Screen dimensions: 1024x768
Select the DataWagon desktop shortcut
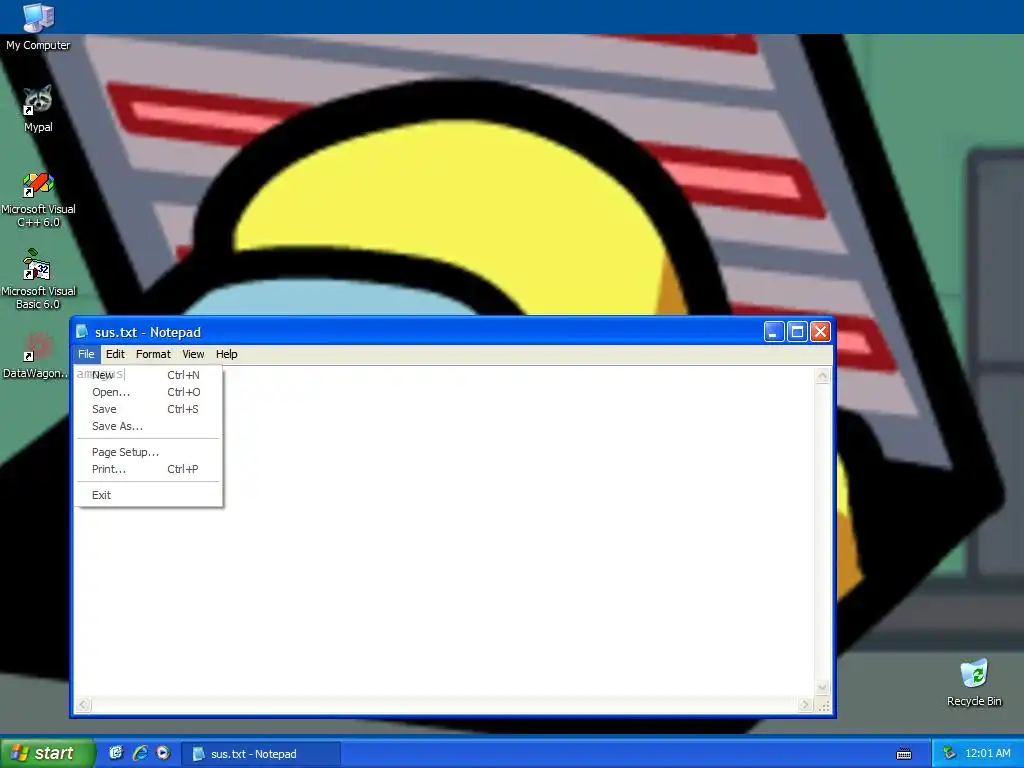pyautogui.click(x=37, y=357)
